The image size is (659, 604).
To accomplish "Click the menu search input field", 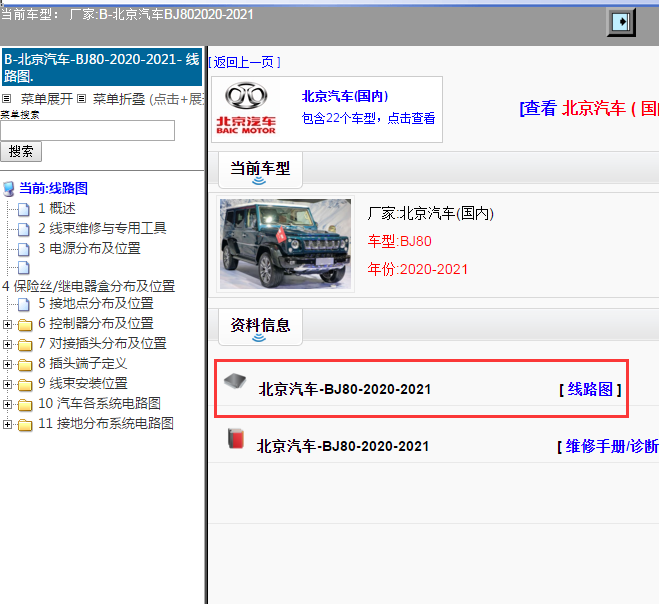I will coord(87,130).
